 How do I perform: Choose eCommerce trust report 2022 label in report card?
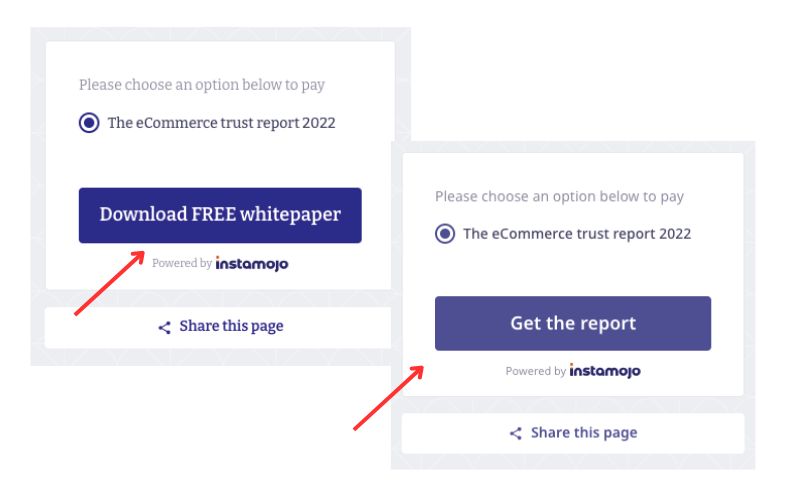[x=577, y=234]
